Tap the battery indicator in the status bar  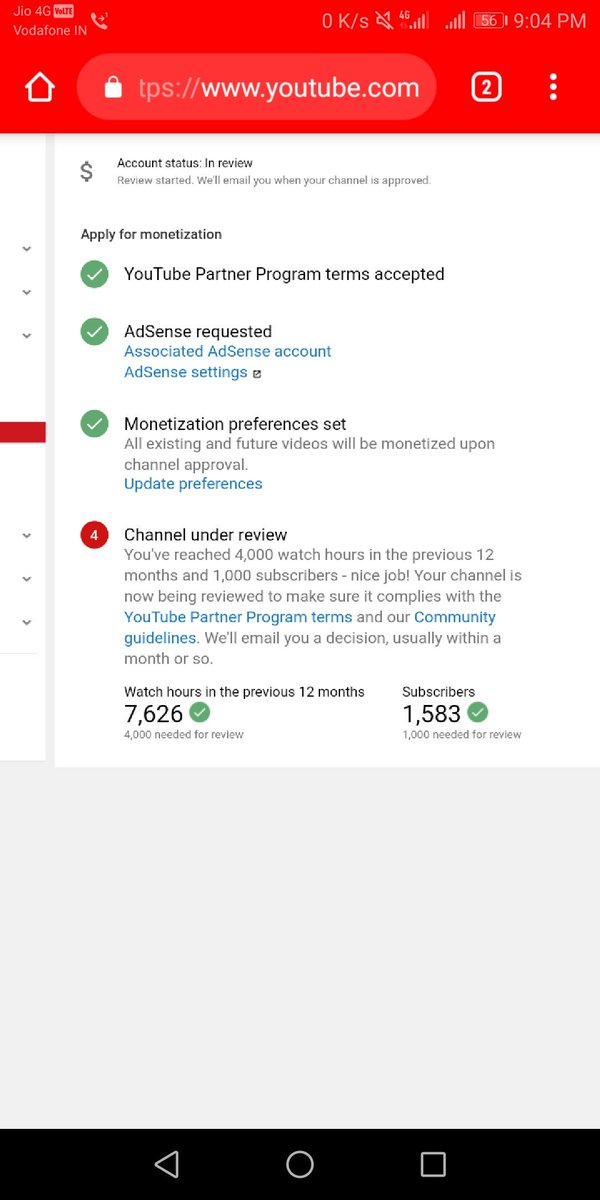489,20
